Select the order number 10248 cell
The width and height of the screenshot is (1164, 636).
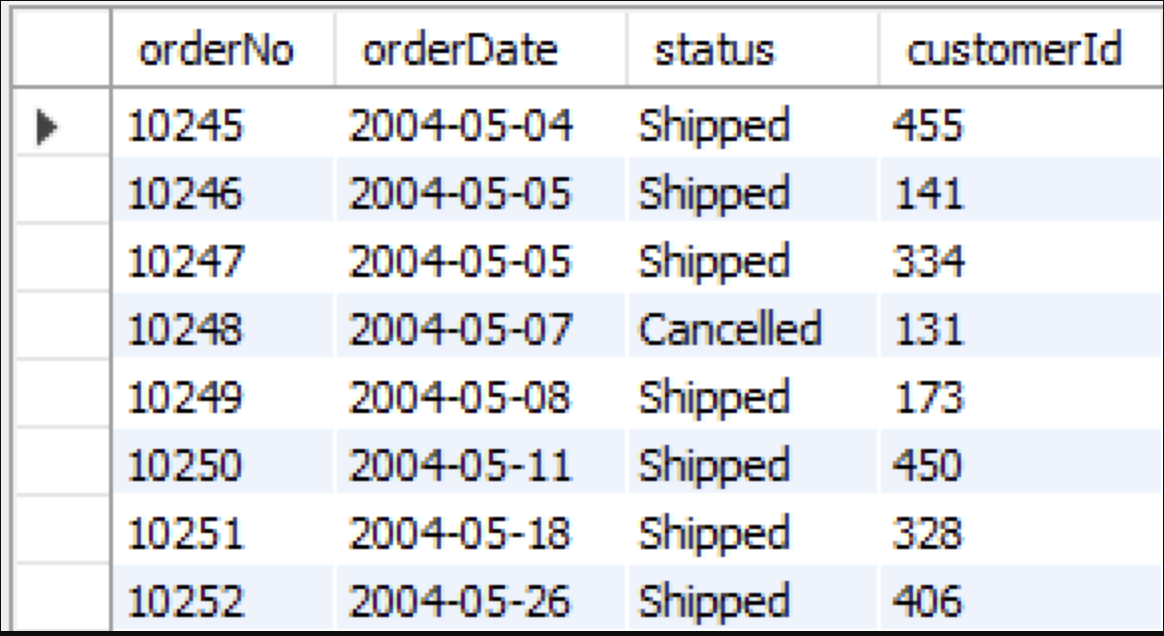click(223, 328)
